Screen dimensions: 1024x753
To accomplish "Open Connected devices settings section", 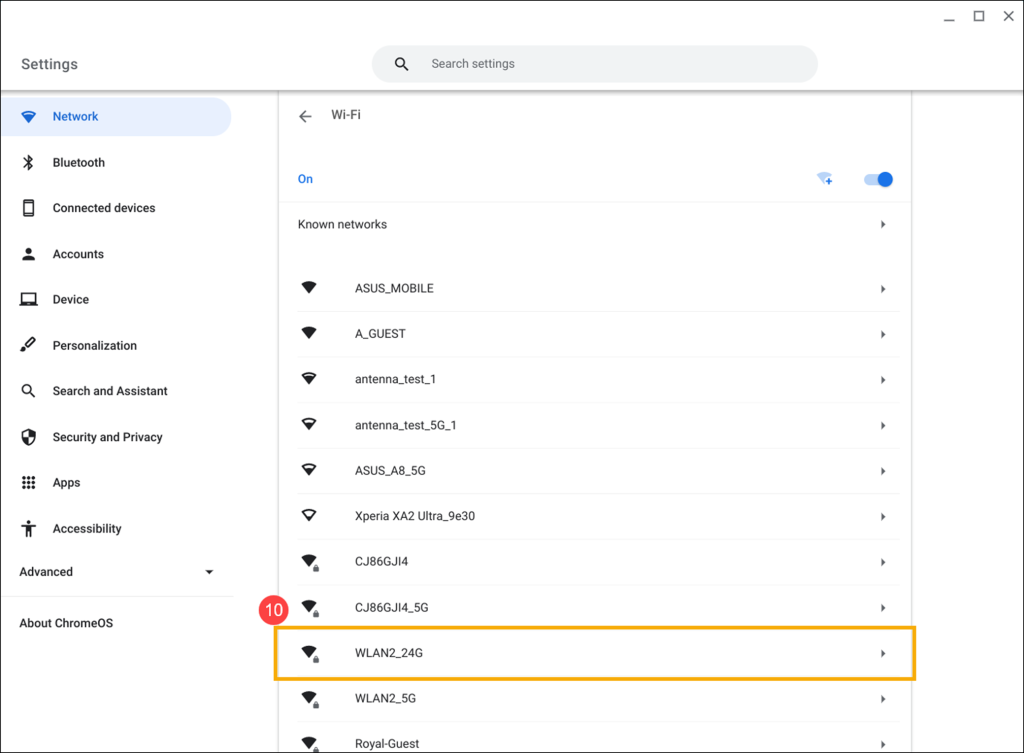I will pos(104,208).
